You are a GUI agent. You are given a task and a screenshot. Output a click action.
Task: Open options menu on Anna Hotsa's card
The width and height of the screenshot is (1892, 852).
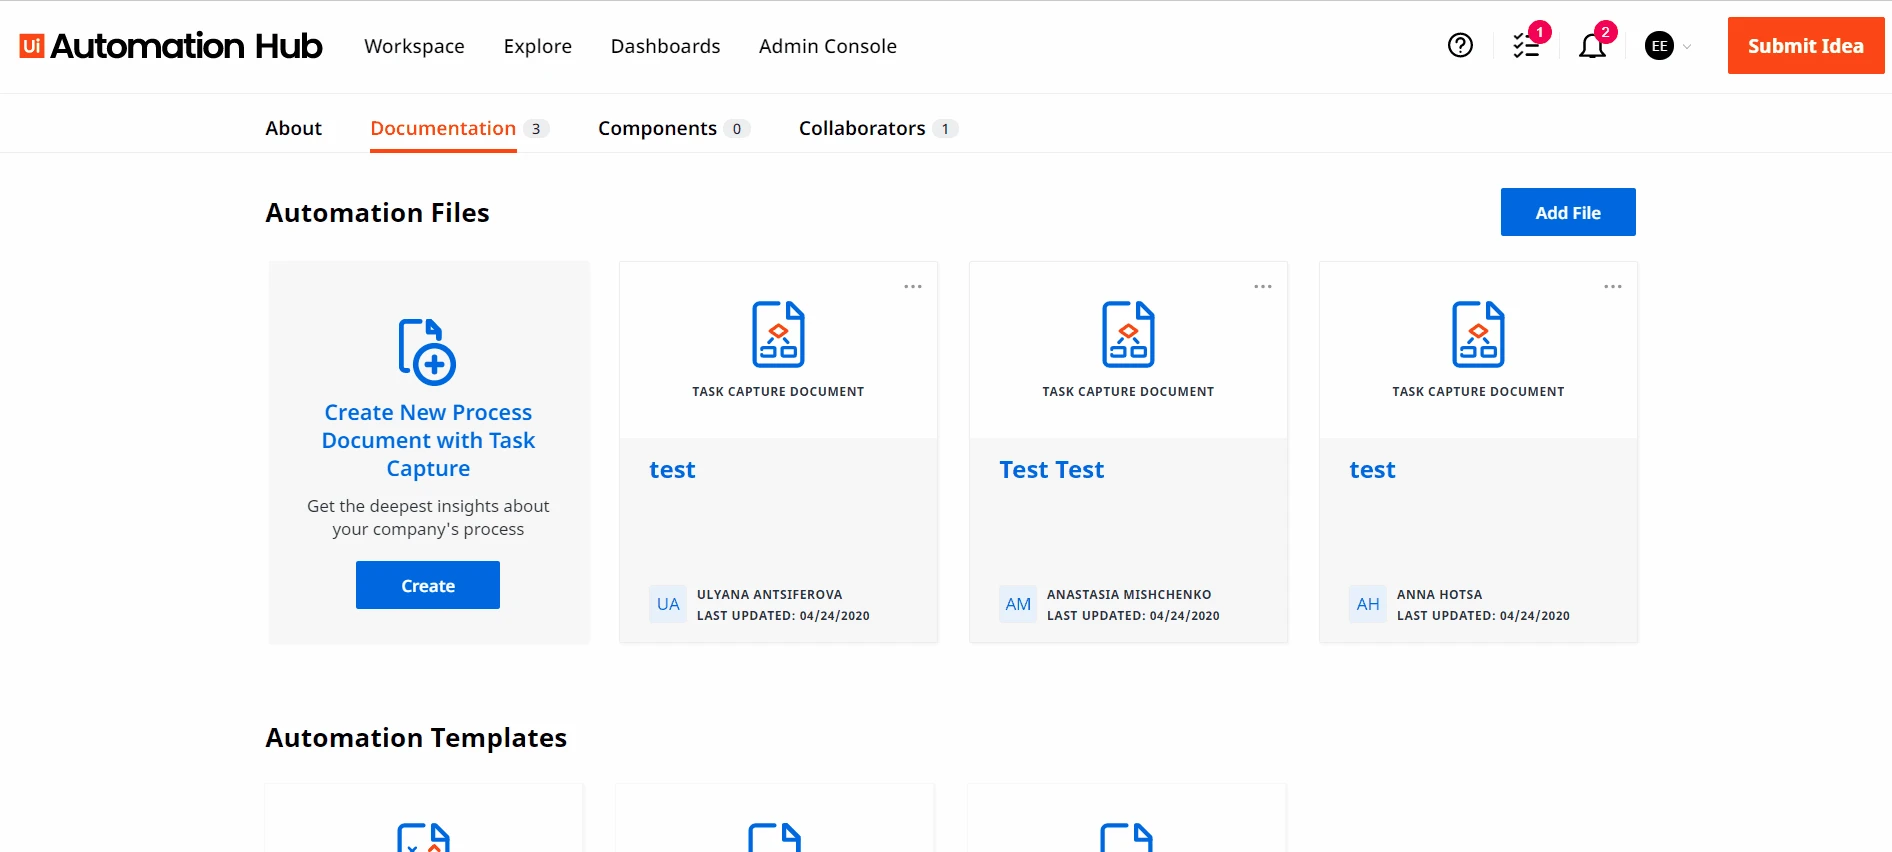click(x=1613, y=287)
